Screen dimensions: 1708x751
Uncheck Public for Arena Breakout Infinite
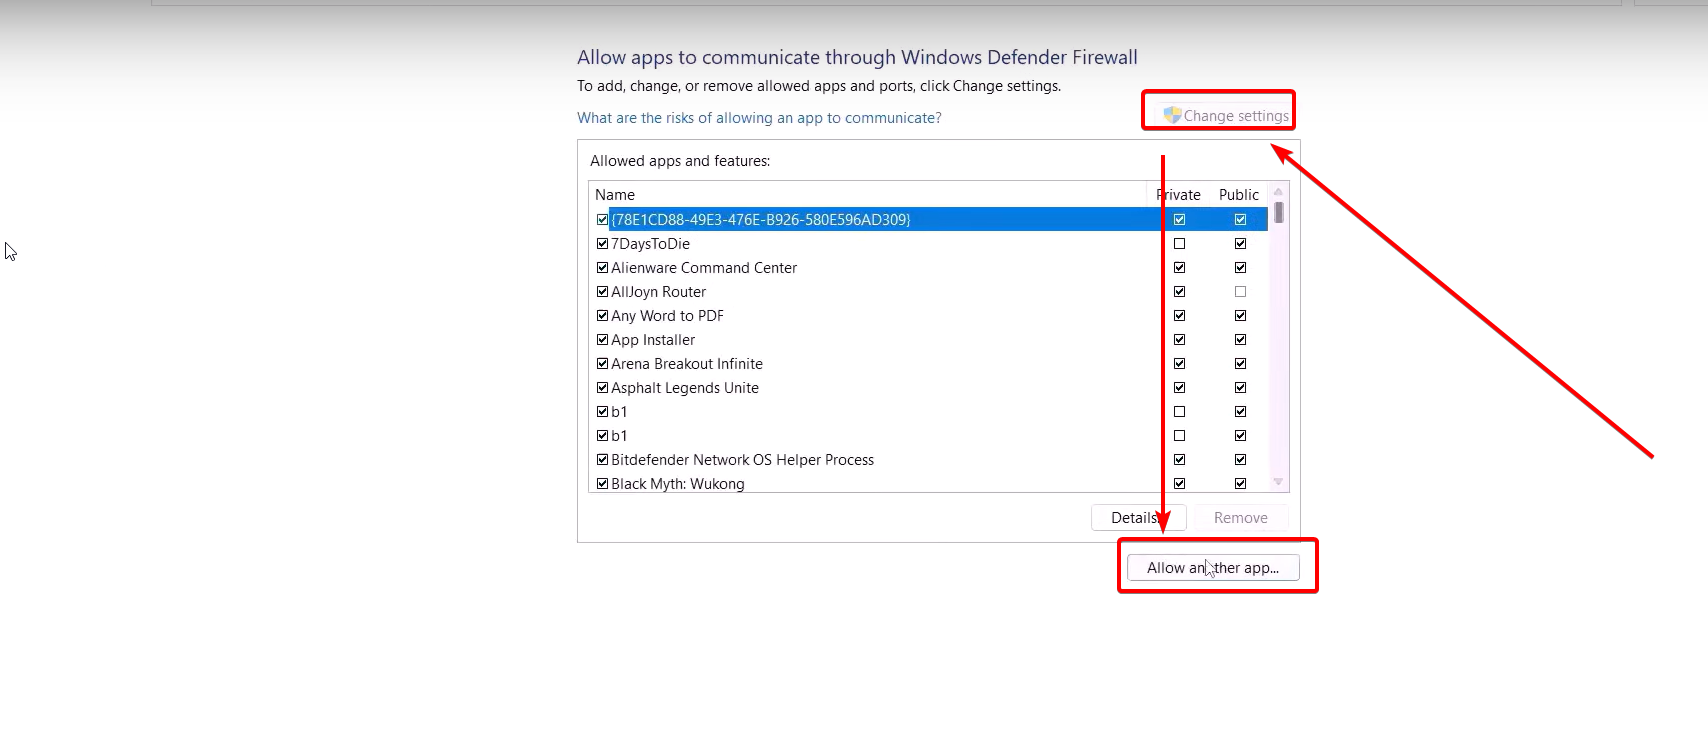(1240, 364)
